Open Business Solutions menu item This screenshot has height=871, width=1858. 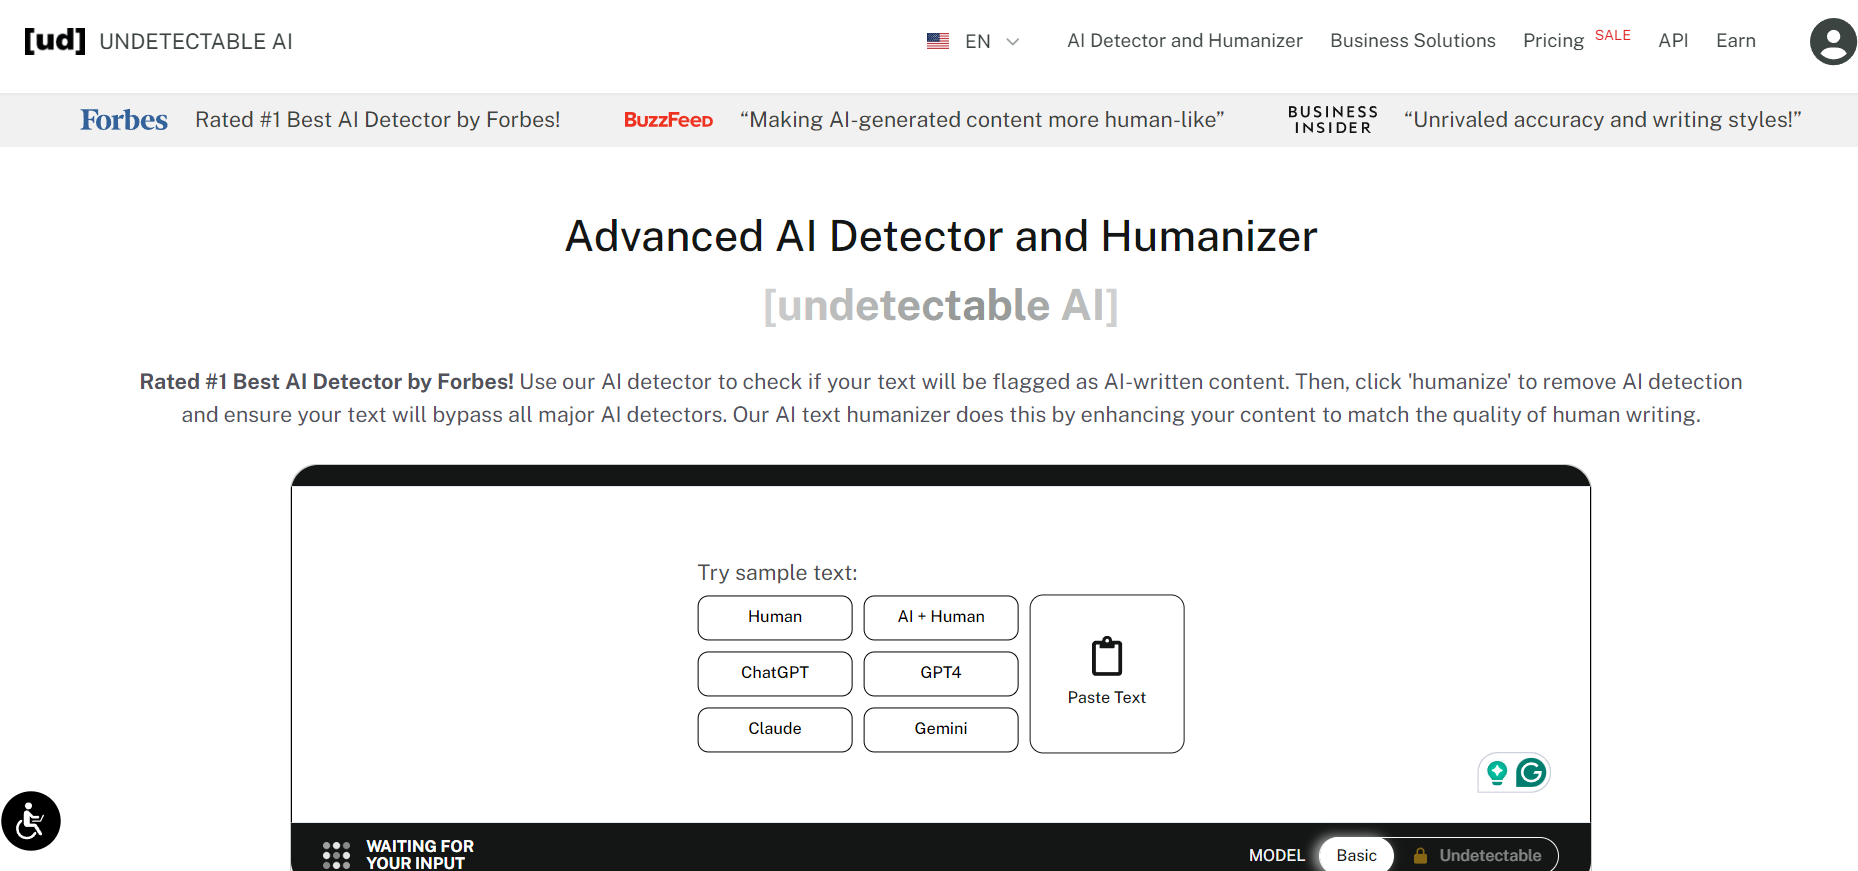click(x=1413, y=41)
